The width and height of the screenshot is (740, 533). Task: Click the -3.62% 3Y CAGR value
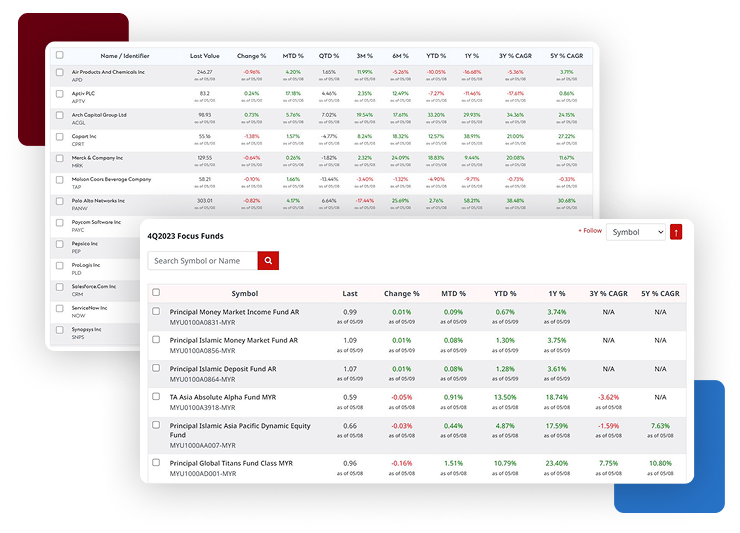608,397
